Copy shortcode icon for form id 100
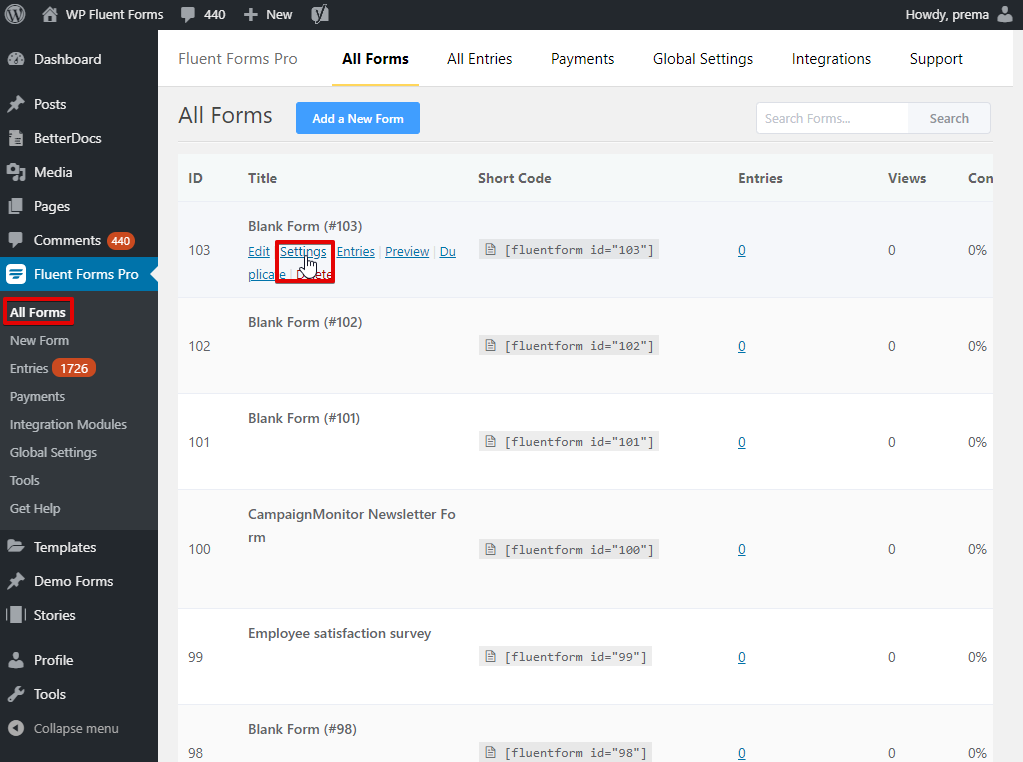Image resolution: width=1023 pixels, height=762 pixels. pos(491,549)
